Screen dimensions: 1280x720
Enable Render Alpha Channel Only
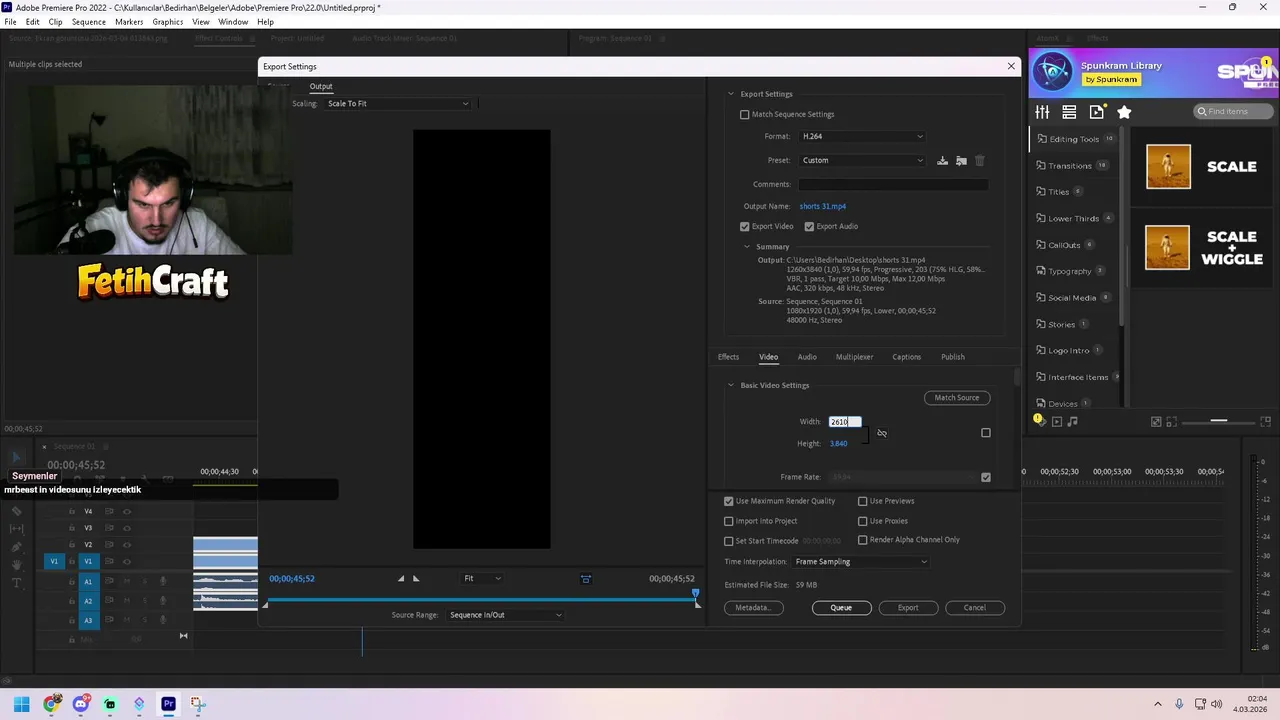[863, 540]
